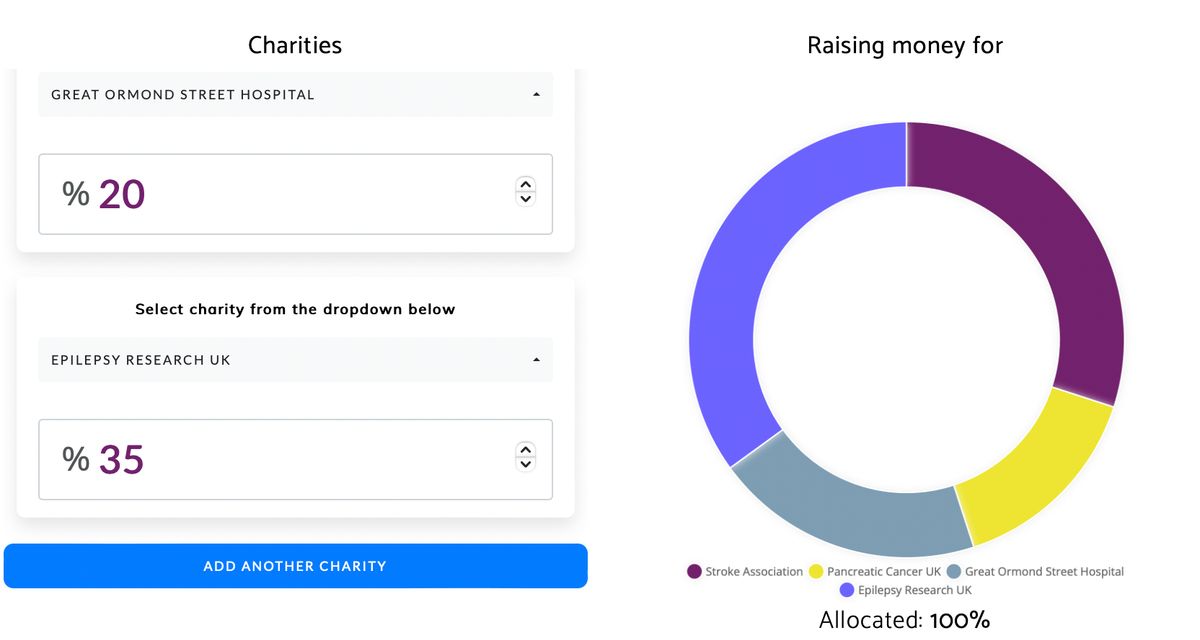Image resolution: width=1200 pixels, height=640 pixels.
Task: Click the up stepper arrow on the 35% field
Action: (x=525, y=451)
